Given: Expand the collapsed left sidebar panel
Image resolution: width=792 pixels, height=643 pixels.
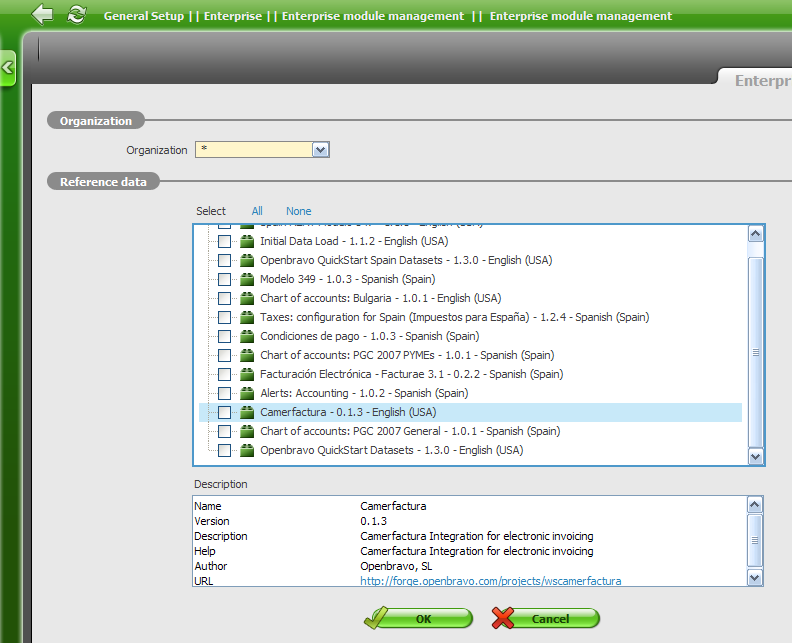Looking at the screenshot, I should (x=7, y=68).
